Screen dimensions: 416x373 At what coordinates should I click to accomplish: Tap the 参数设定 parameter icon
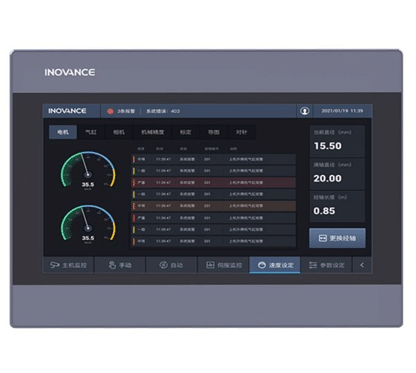(313, 265)
